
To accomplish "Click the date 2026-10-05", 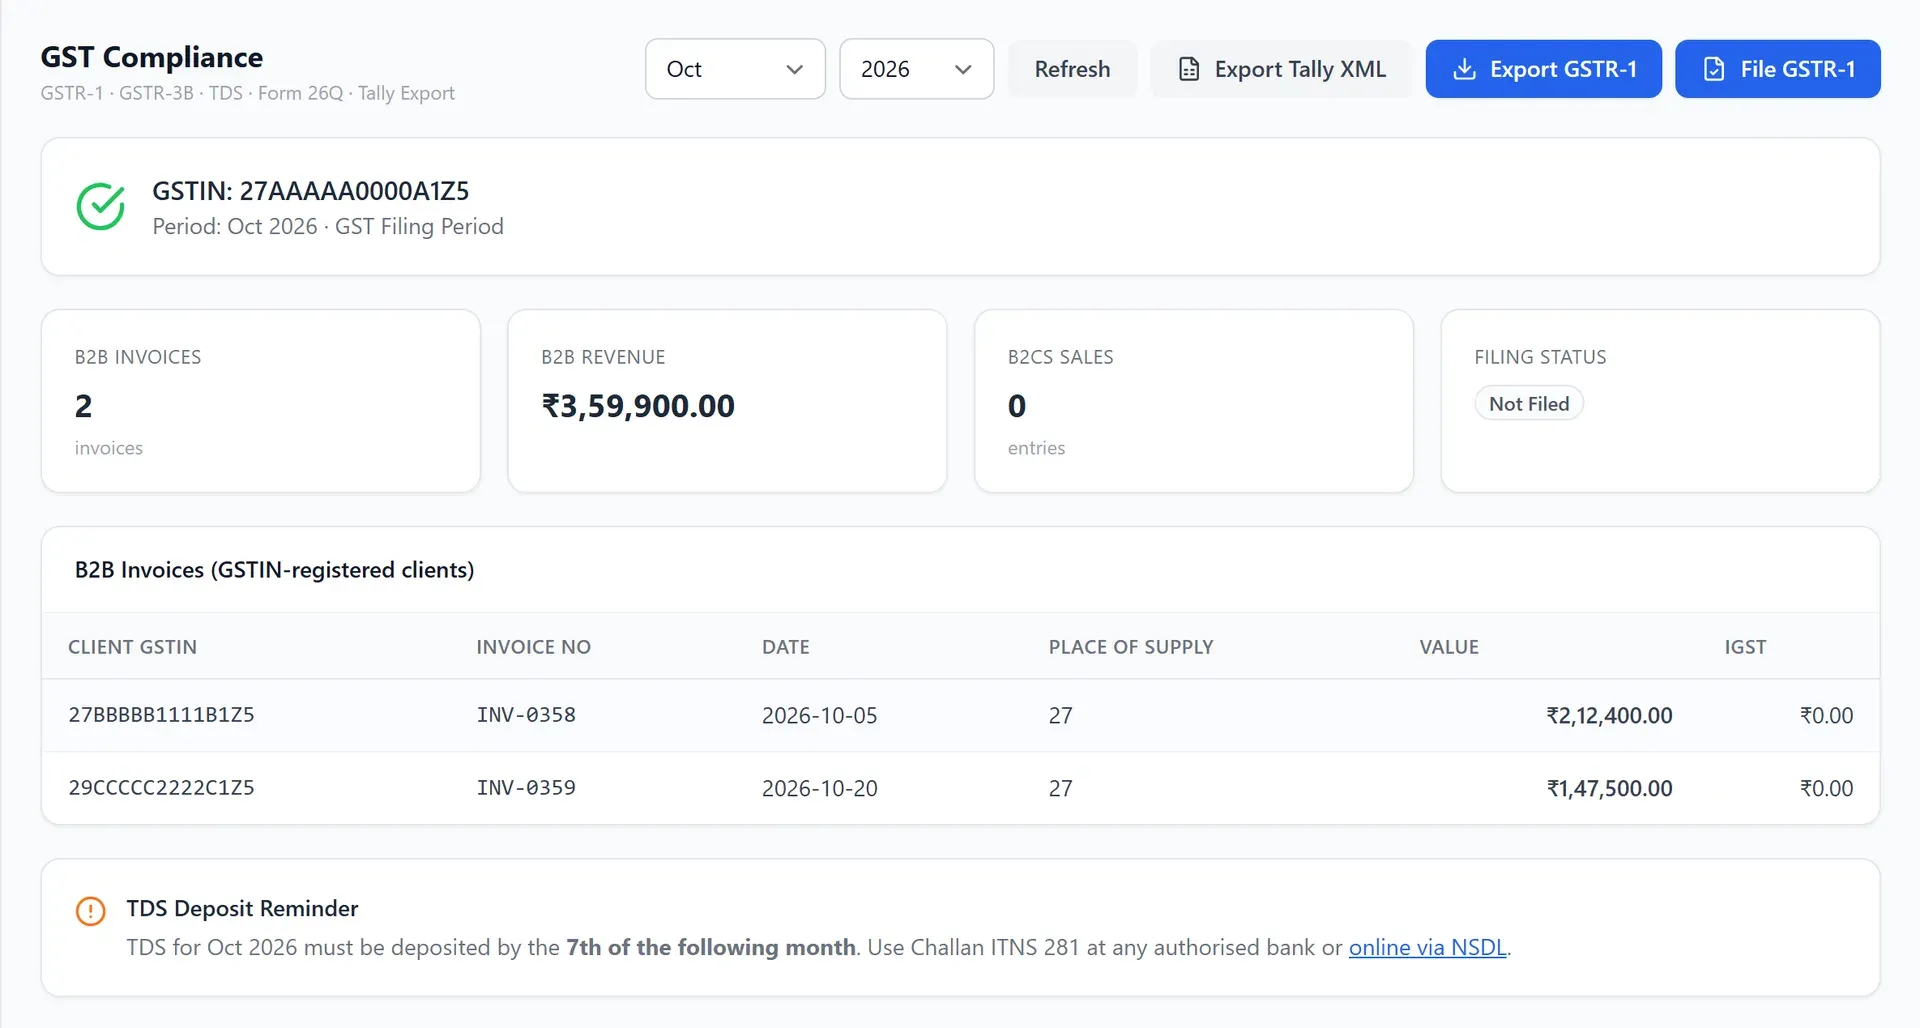I will pos(819,716).
